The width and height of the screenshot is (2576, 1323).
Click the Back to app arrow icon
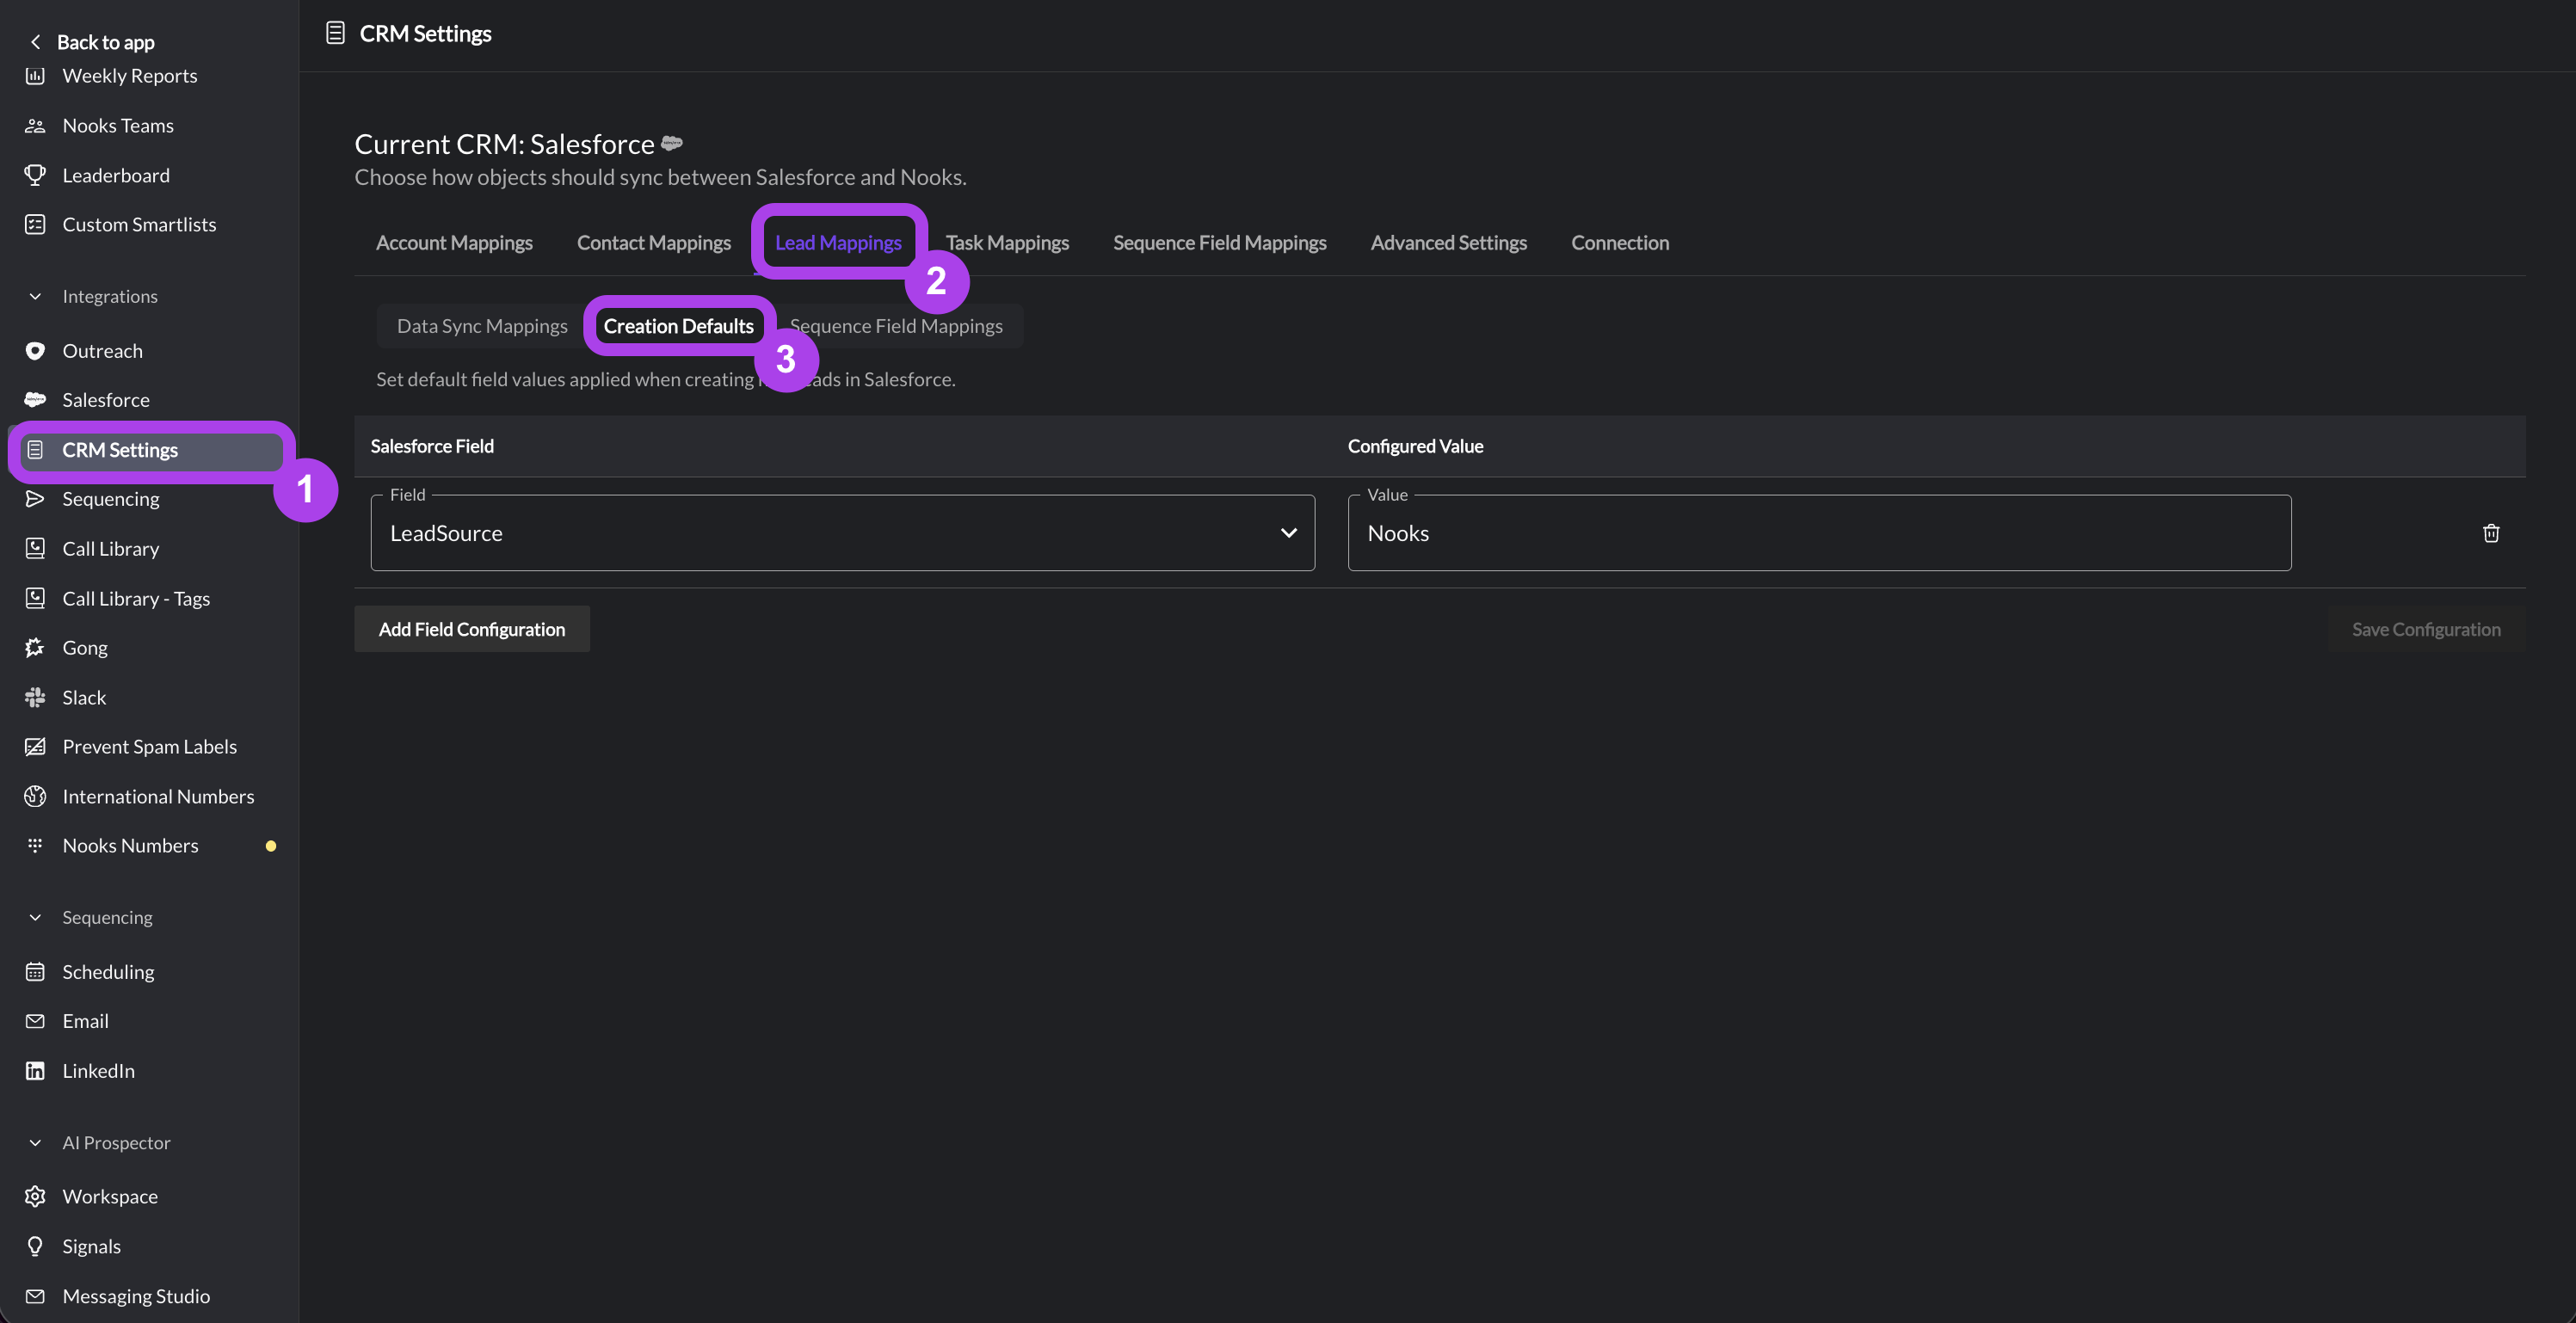(x=35, y=42)
